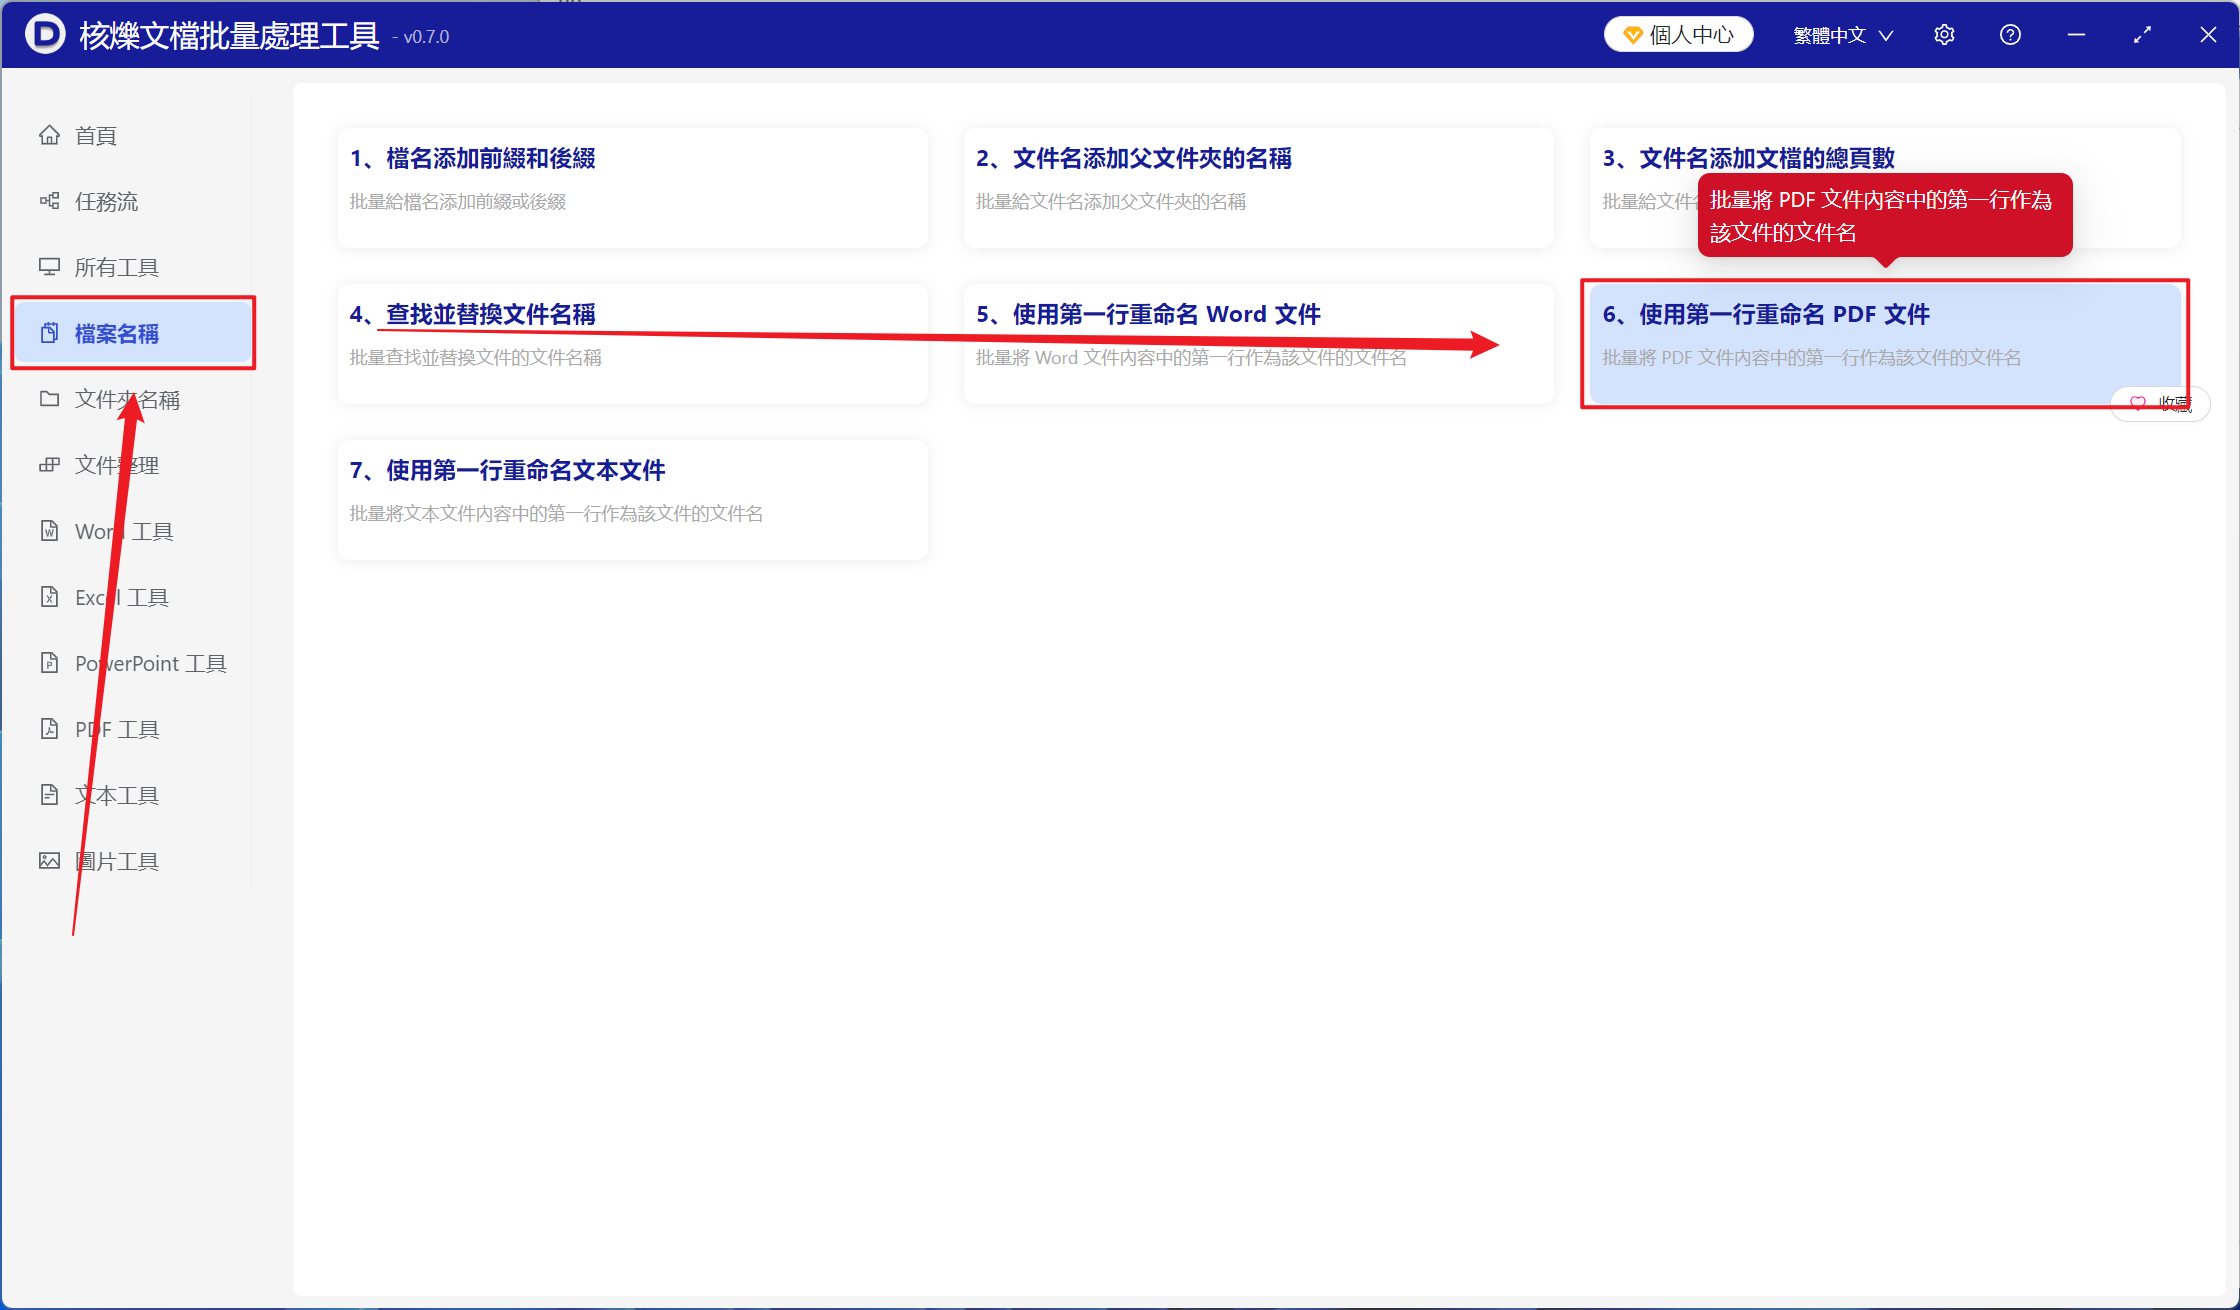Click the home icon beside 首頁
The width and height of the screenshot is (2240, 1310).
point(49,135)
